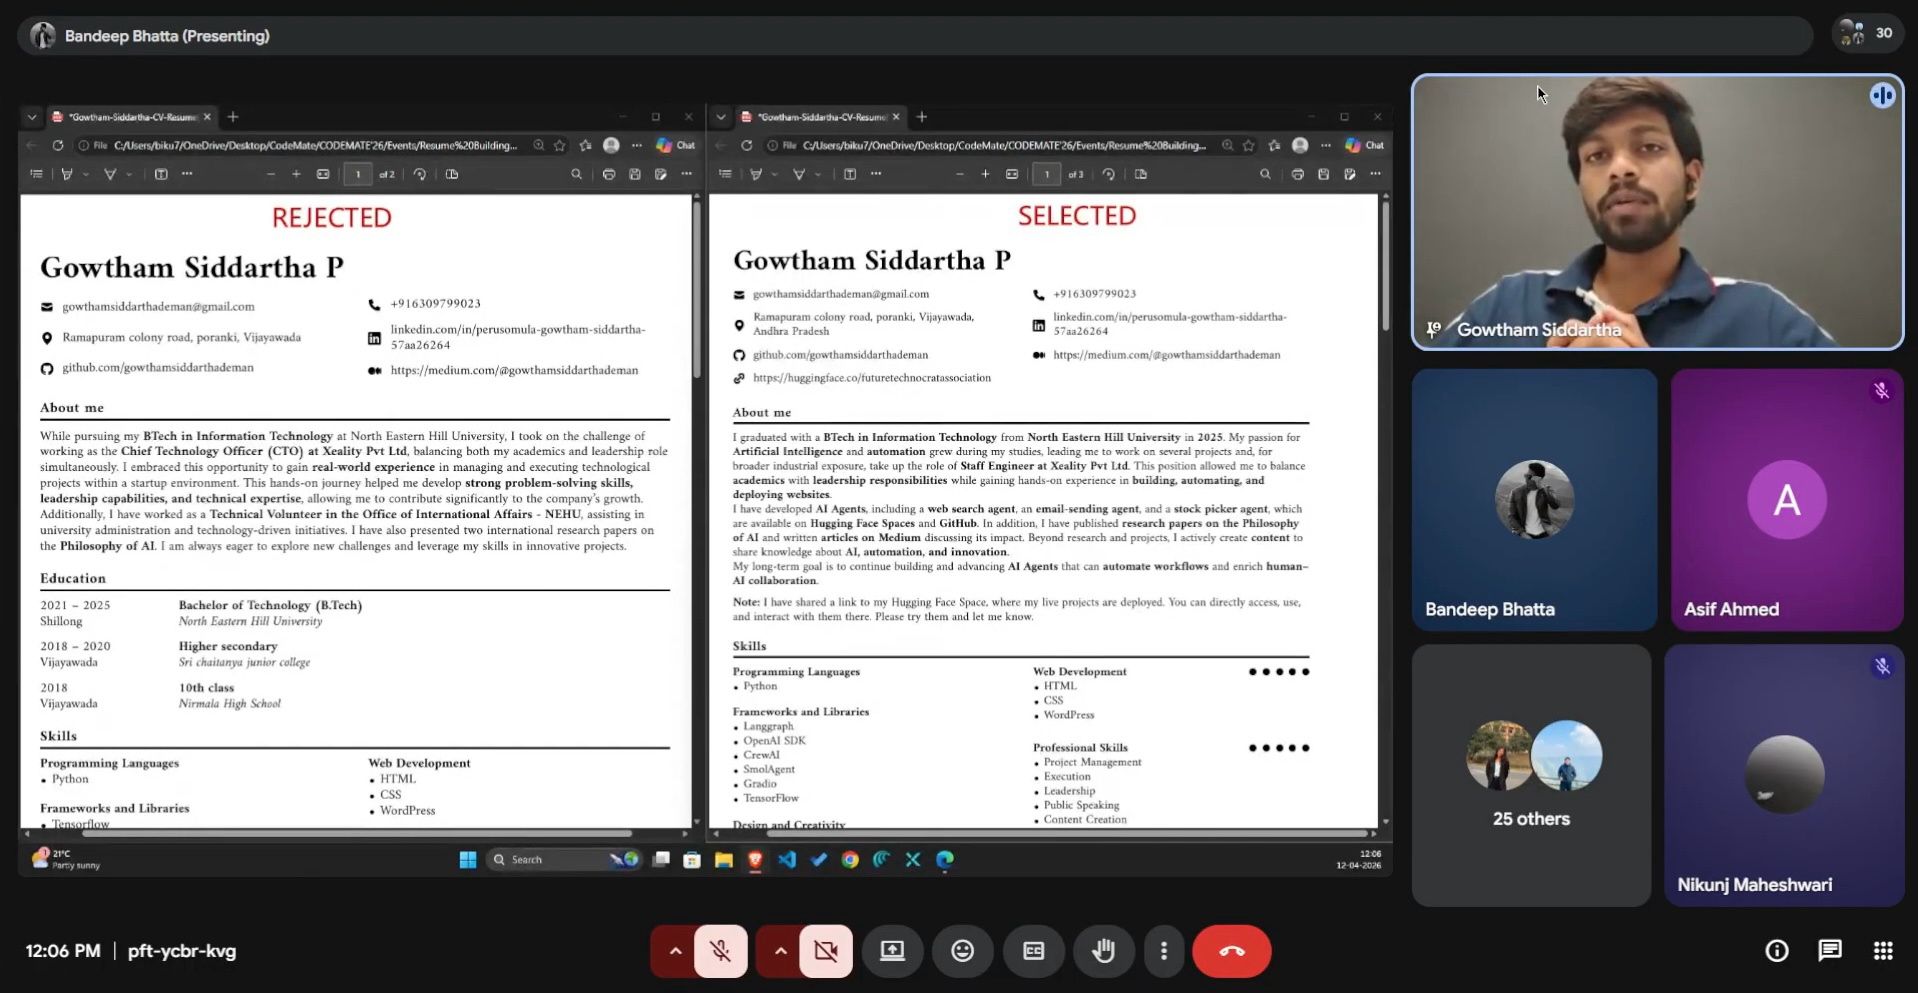Show the list of 30 participants
1918x993 pixels.
pos(1866,33)
